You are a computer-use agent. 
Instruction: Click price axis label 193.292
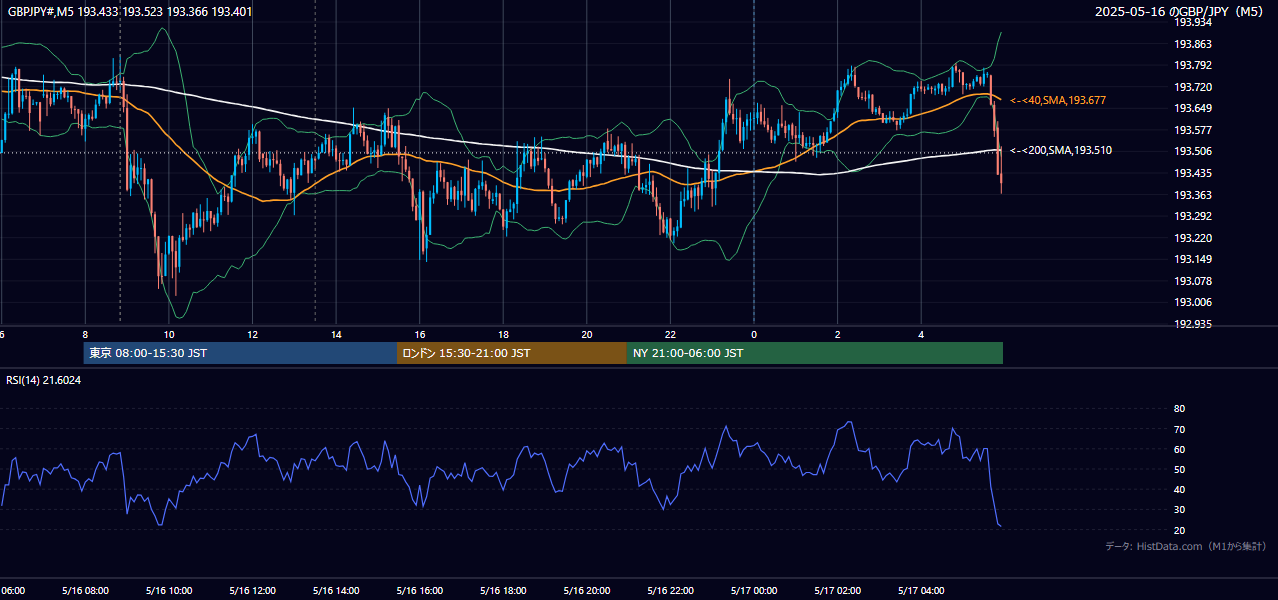(x=1193, y=216)
